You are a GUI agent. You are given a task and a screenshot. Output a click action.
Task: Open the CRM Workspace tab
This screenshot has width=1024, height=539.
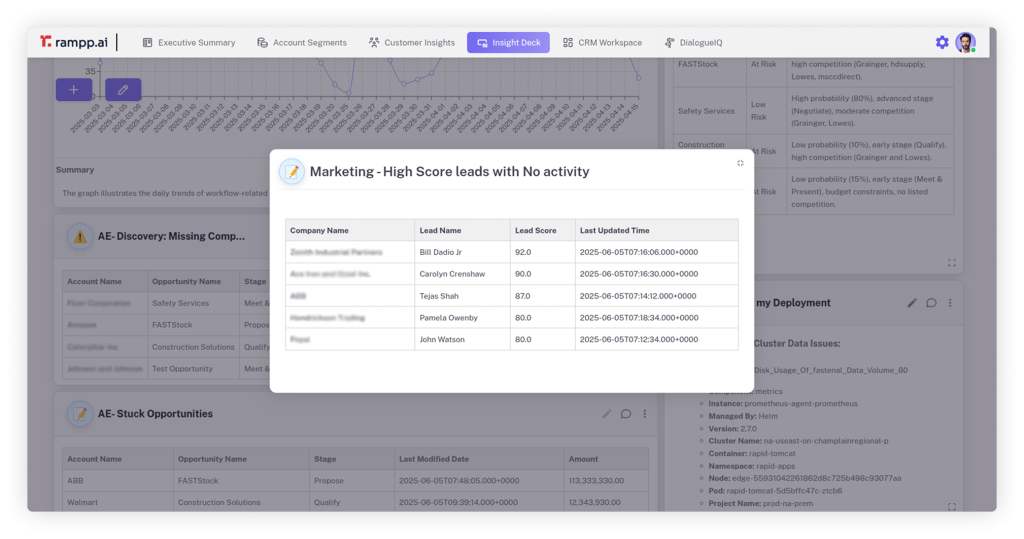602,43
